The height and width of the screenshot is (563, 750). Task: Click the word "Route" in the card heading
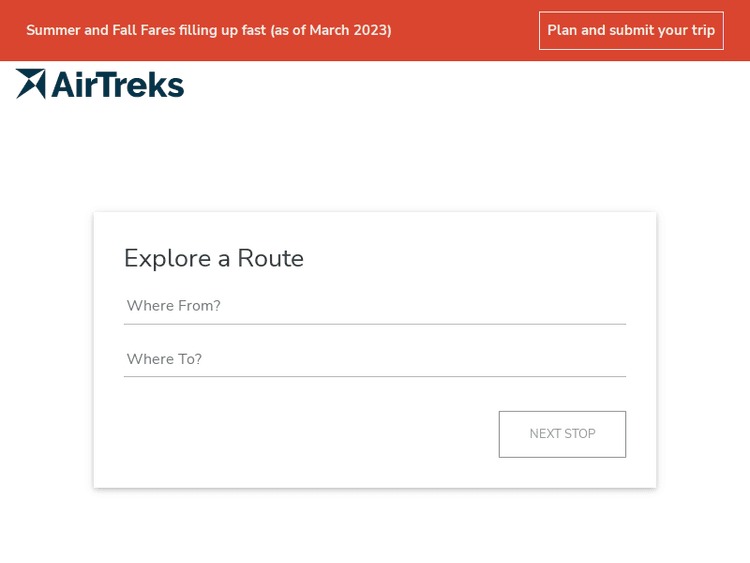270,258
